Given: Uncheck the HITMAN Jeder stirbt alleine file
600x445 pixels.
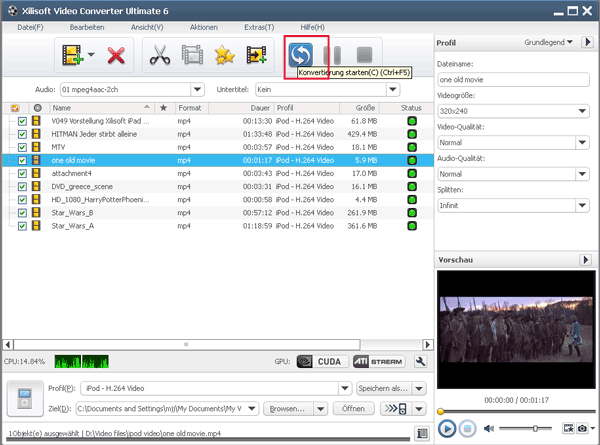Looking at the screenshot, I should point(22,134).
